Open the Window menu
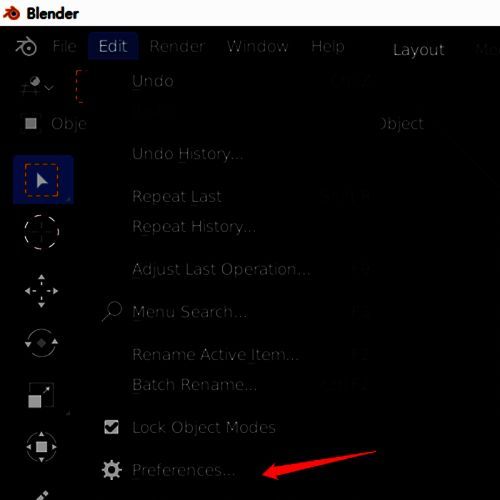This screenshot has height=500, width=500. coord(257,46)
